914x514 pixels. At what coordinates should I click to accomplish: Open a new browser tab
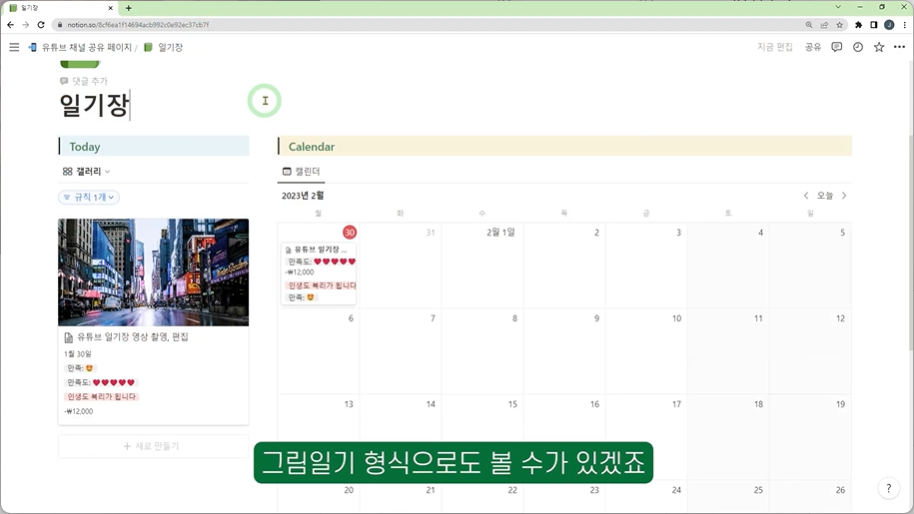(128, 8)
